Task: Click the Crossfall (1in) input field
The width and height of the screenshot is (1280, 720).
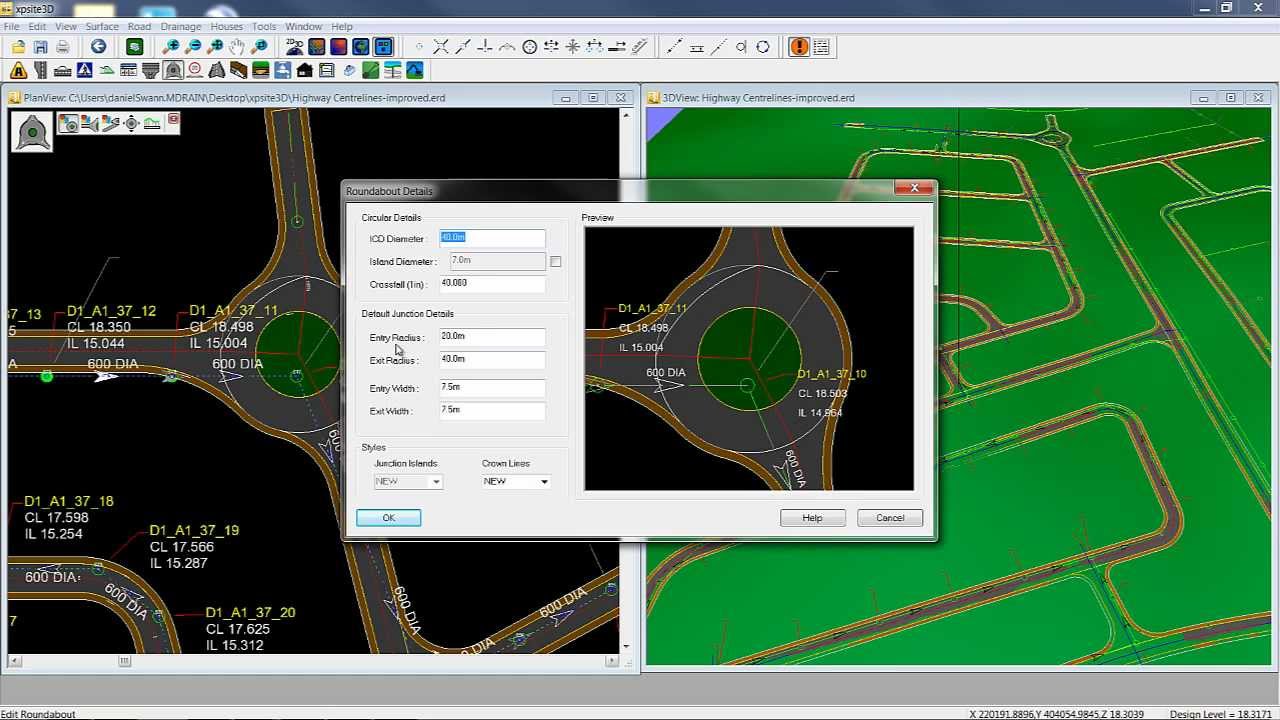Action: (492, 283)
